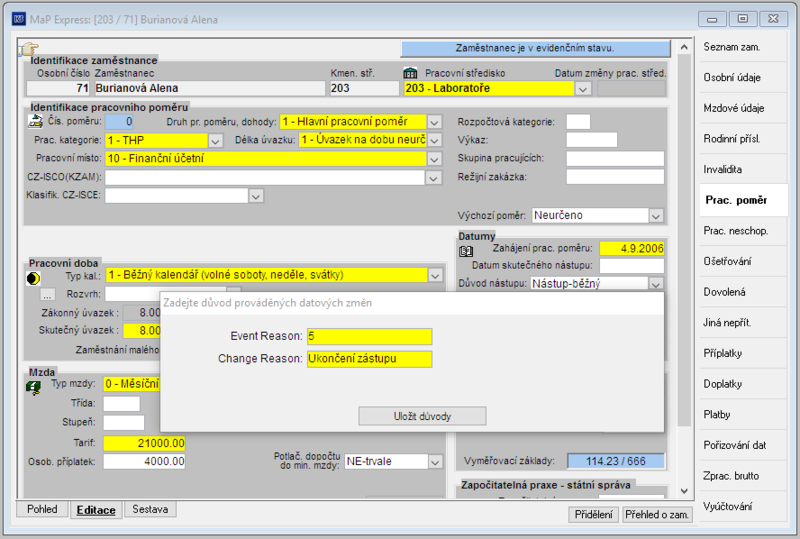Click the building icon beside Pracovní středisko
The image size is (800, 539).
point(410,73)
